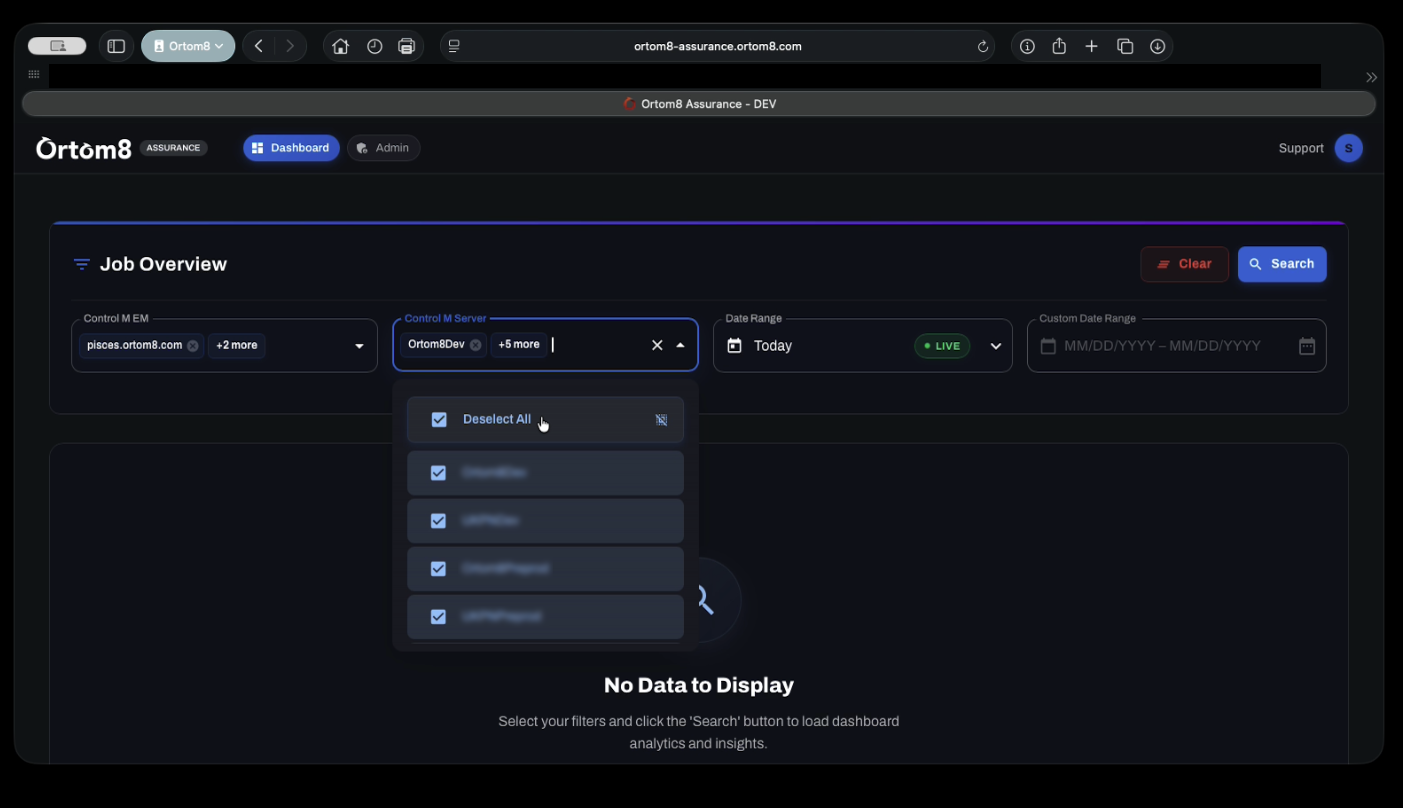Screen dimensions: 1403x808
Task: Uncheck the third server option checkbox
Action: click(438, 569)
